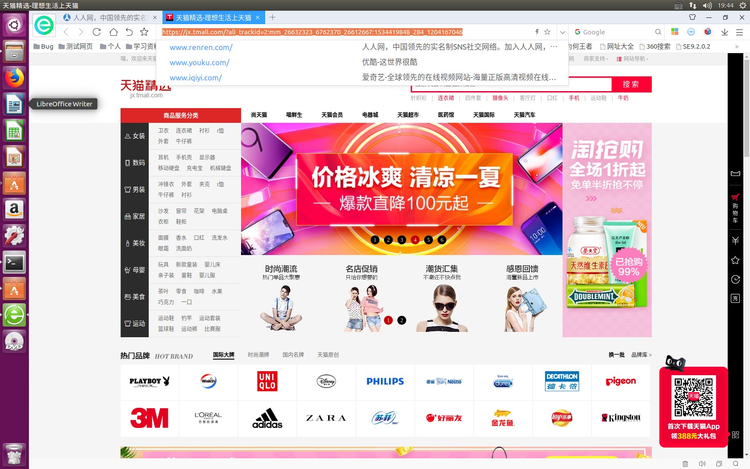750x469 pixels.
Task: Expand hidden bookmarks with double chevron
Action: (x=737, y=46)
